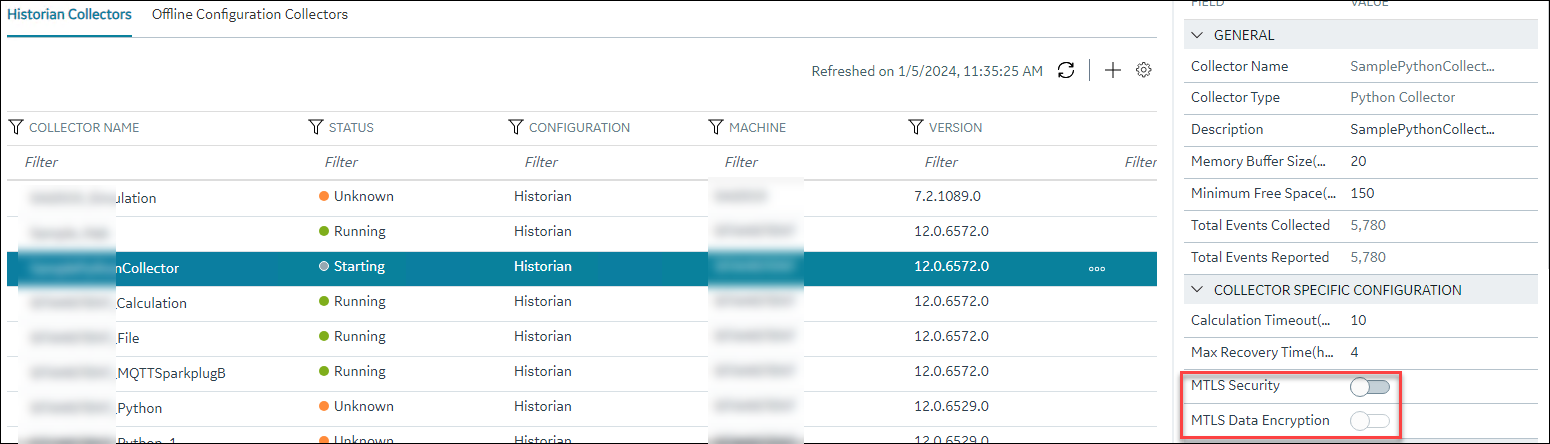This screenshot has height=444, width=1550.
Task: Toggle the MTLS Data Encryption switch
Action: tap(1369, 421)
